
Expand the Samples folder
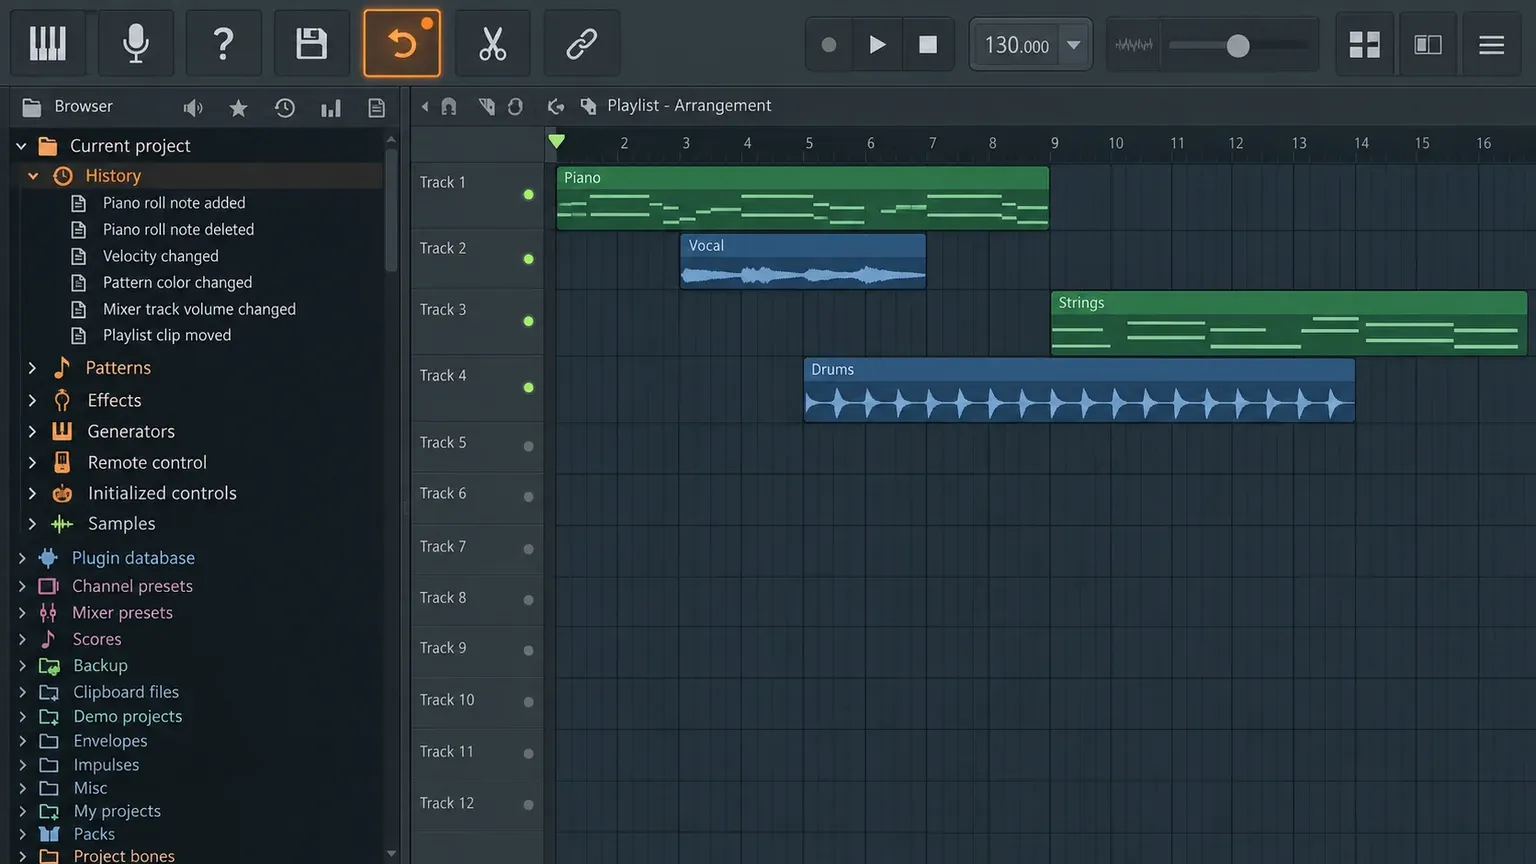(32, 524)
